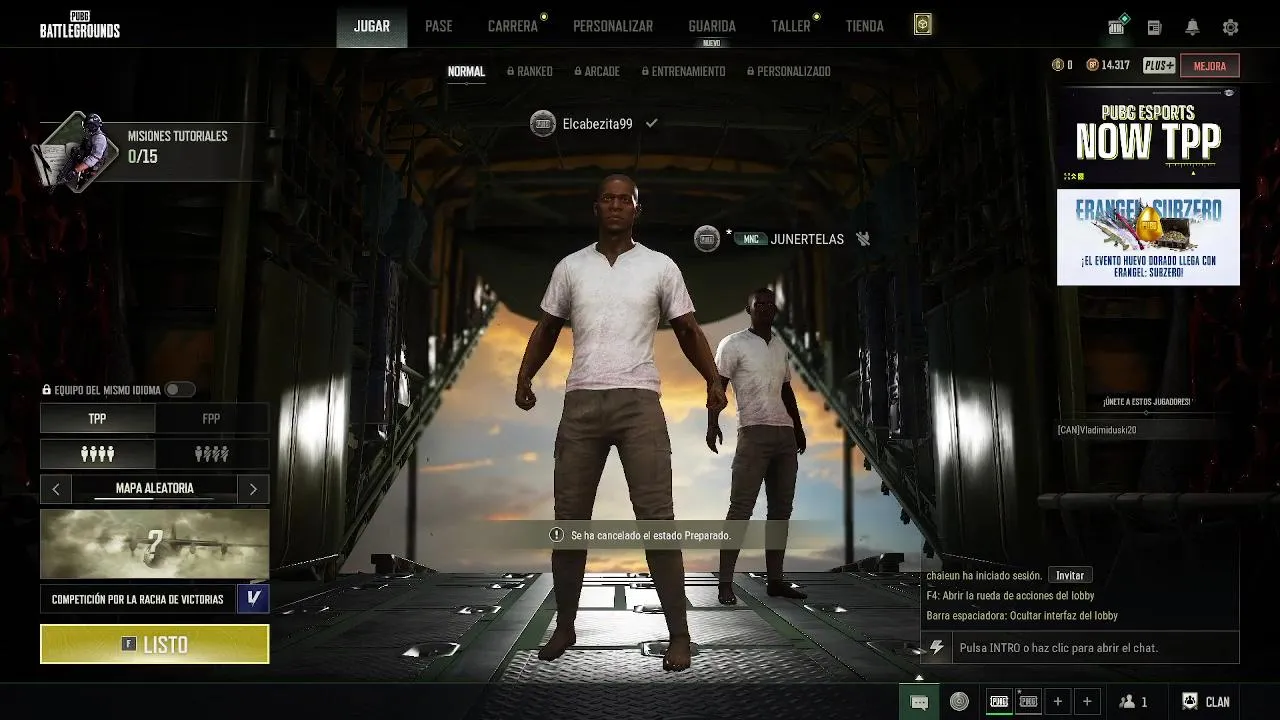Click the random map preview thumbnail

(155, 544)
